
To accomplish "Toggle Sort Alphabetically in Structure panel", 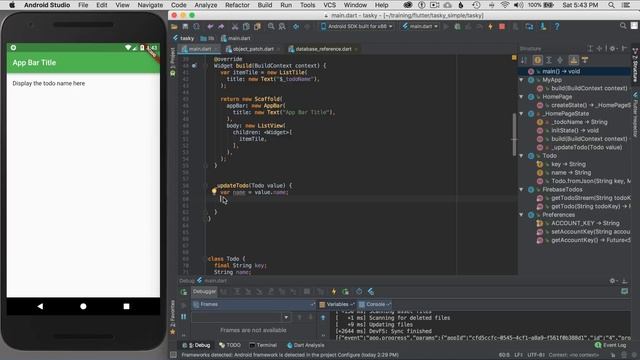I will click(524, 60).
